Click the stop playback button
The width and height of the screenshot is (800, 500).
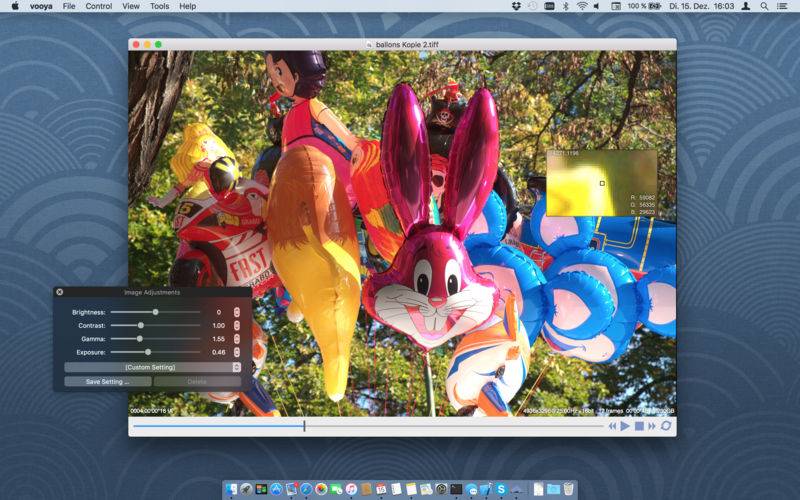tap(639, 426)
